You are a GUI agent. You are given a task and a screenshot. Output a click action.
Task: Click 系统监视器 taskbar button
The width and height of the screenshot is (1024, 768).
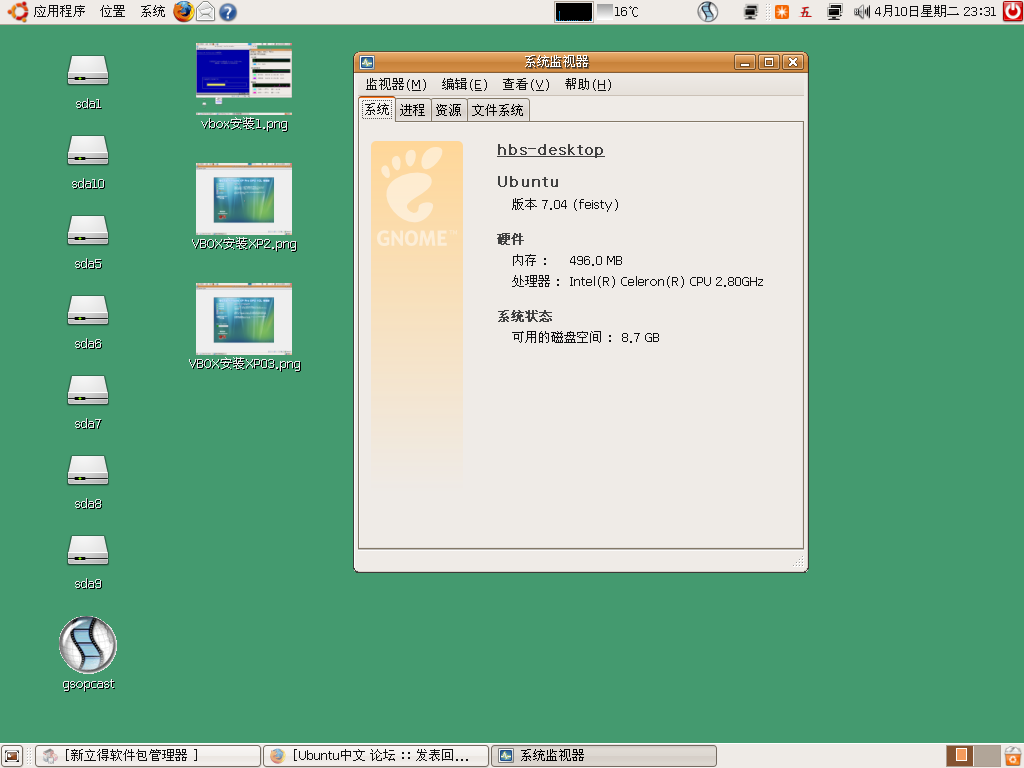click(604, 756)
